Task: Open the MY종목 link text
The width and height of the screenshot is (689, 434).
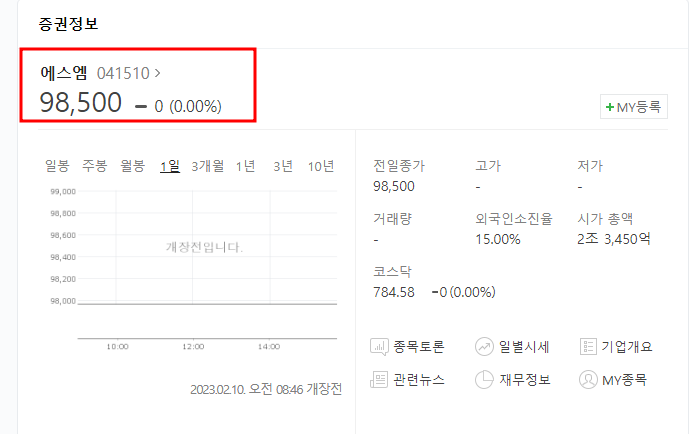Action: pyautogui.click(x=624, y=380)
